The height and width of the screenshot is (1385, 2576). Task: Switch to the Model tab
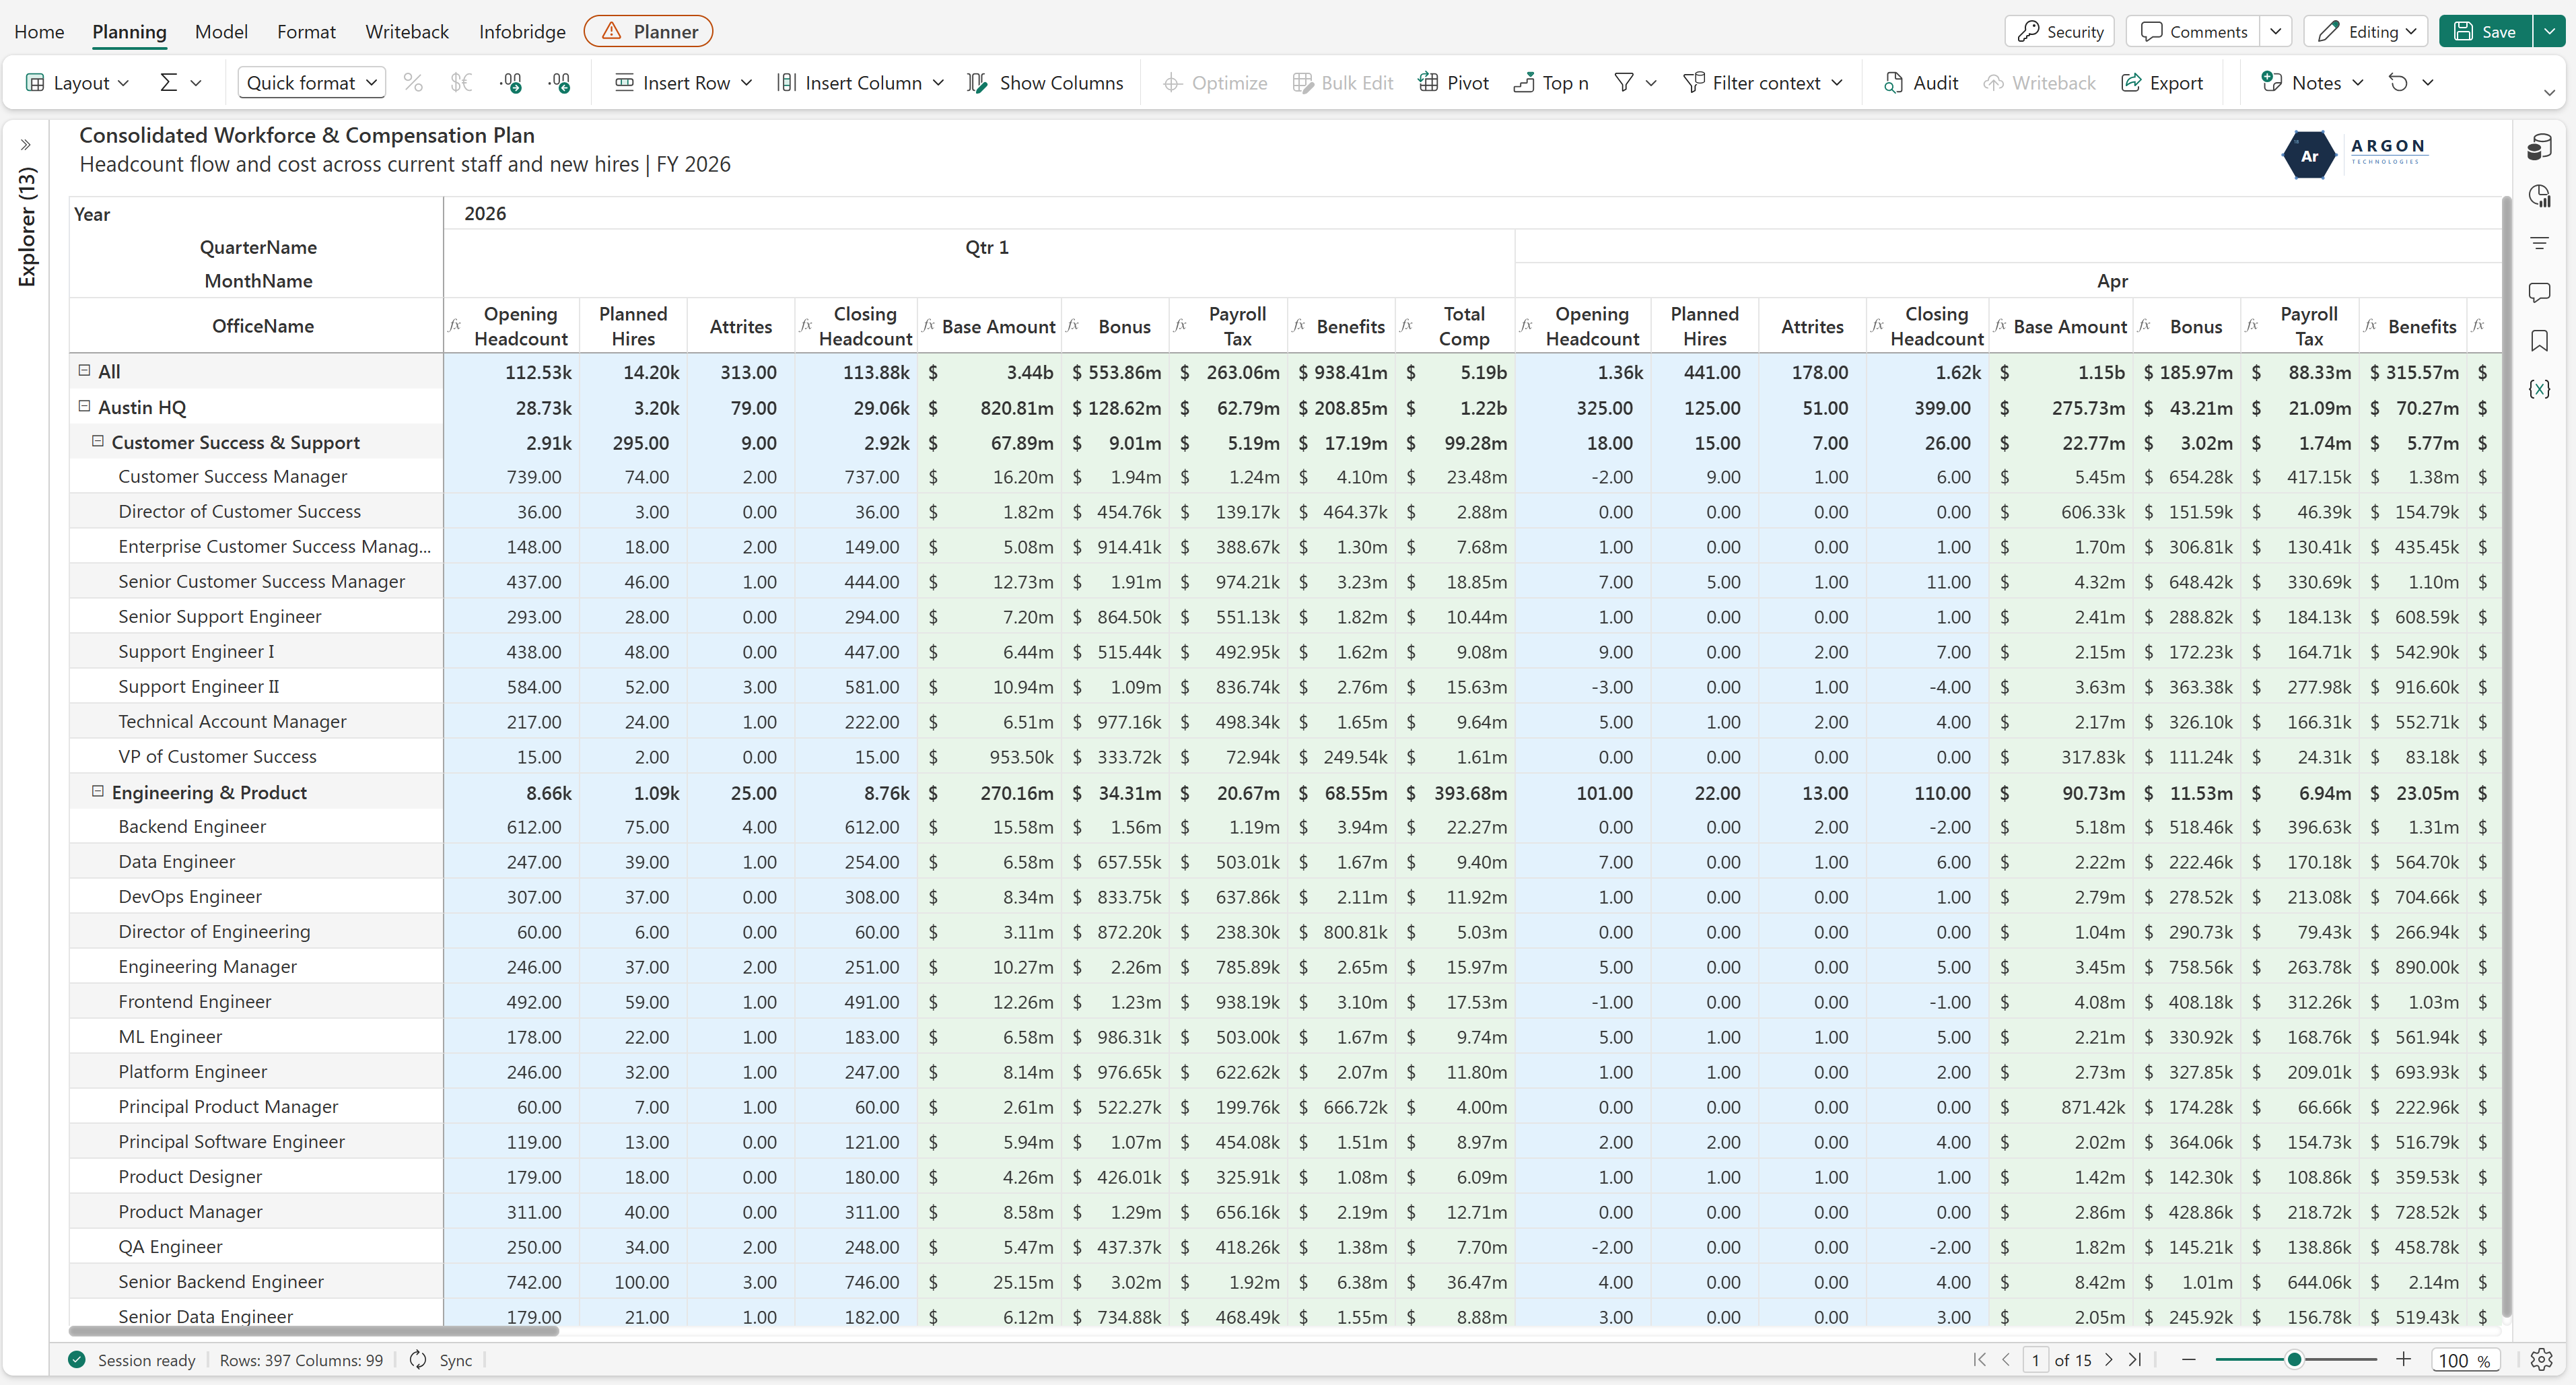tap(221, 32)
